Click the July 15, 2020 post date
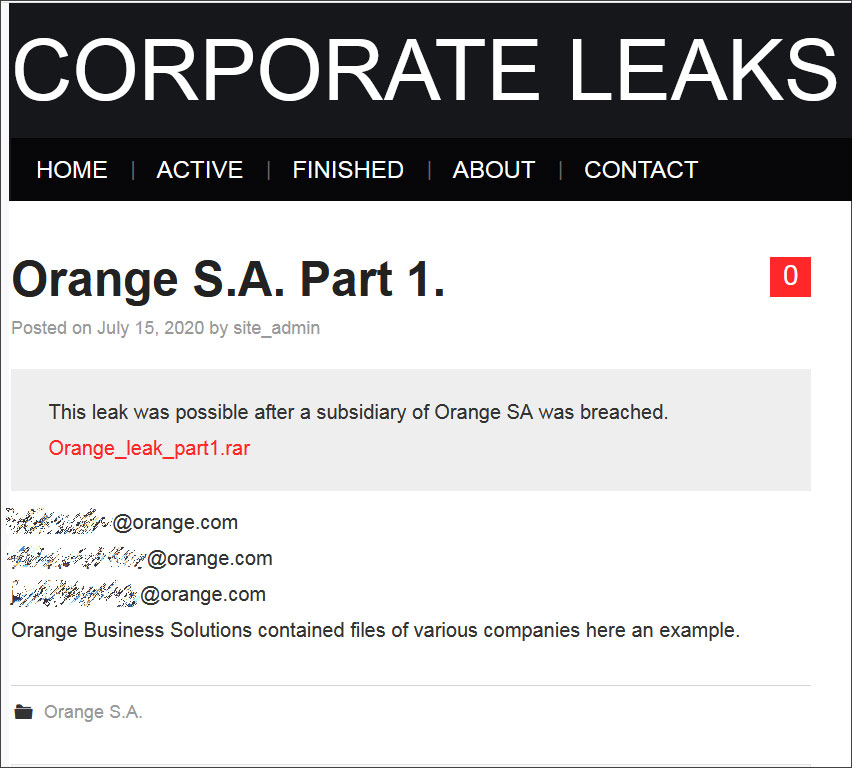The image size is (852, 768). pyautogui.click(x=150, y=328)
